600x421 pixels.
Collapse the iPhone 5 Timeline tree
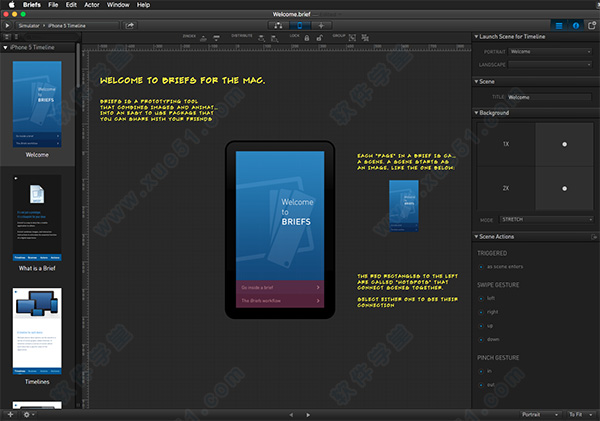click(x=5, y=47)
